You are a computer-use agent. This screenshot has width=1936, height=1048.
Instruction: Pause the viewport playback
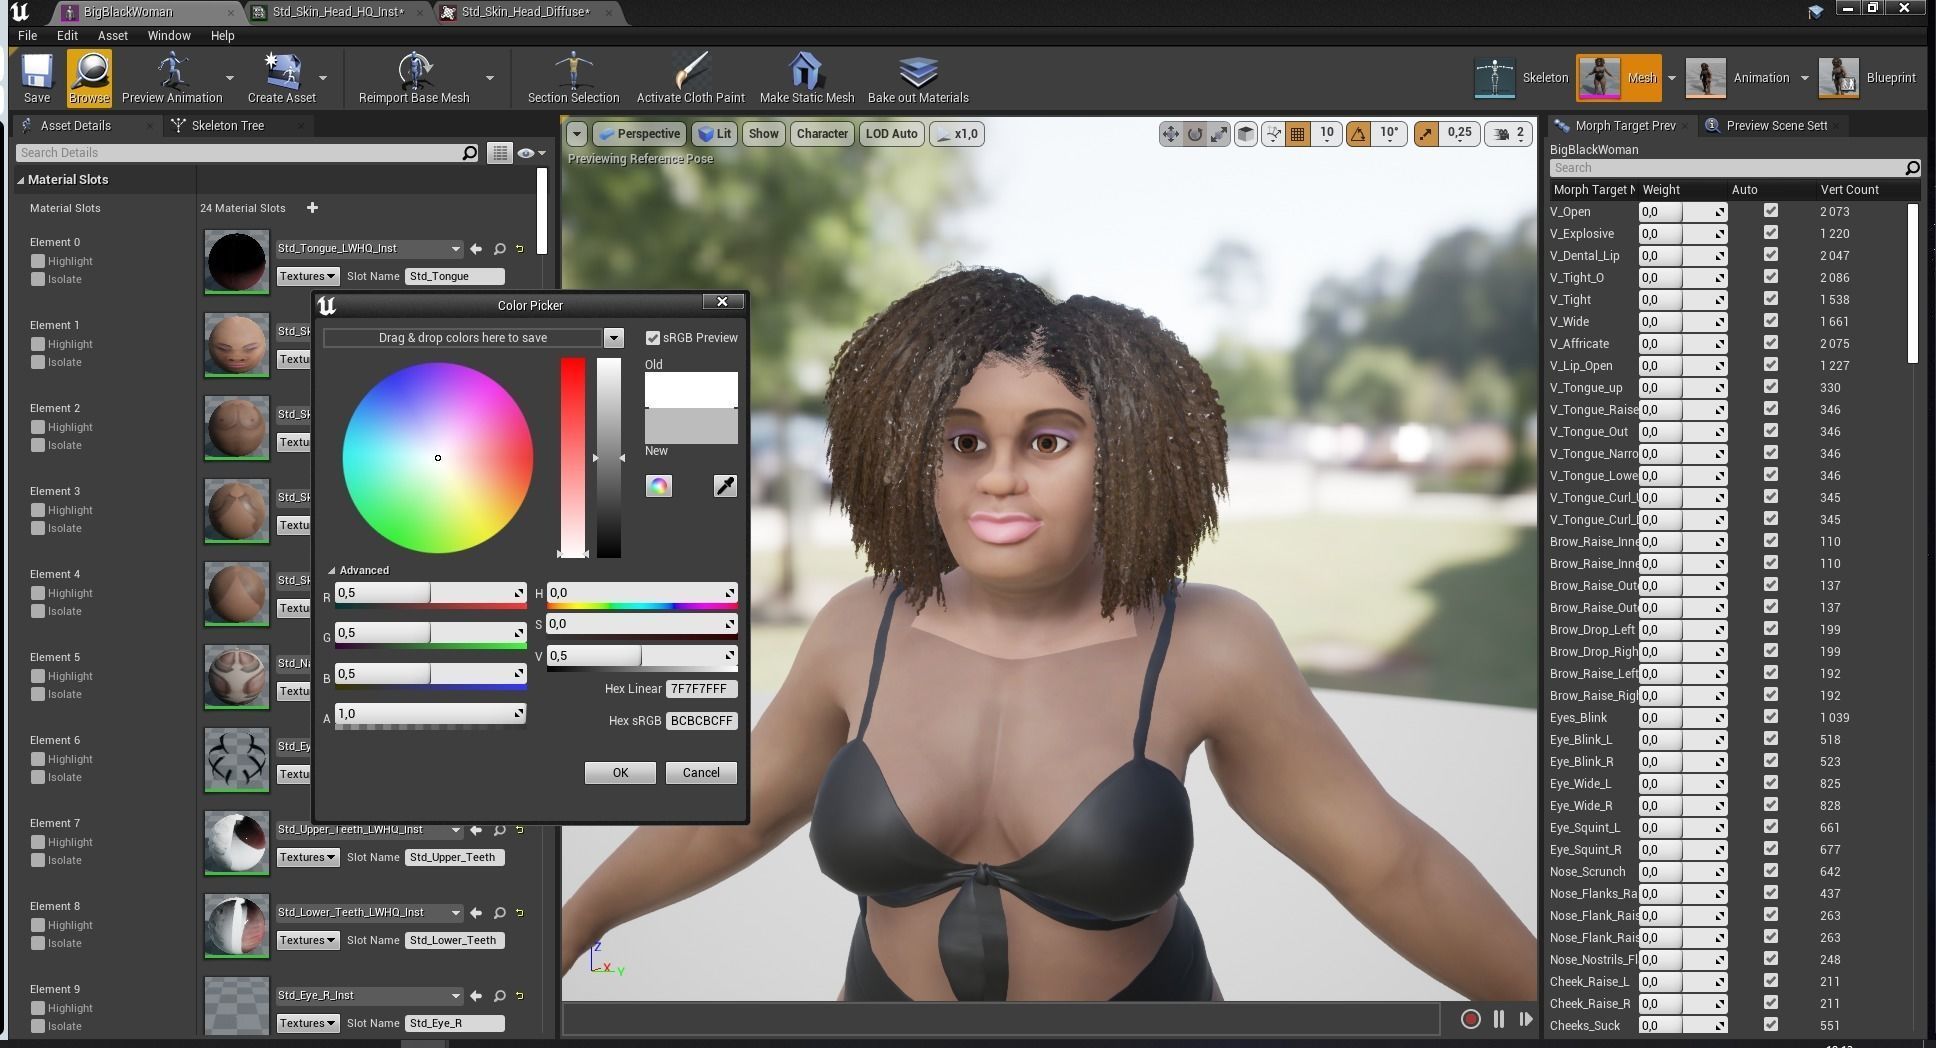point(1499,1019)
